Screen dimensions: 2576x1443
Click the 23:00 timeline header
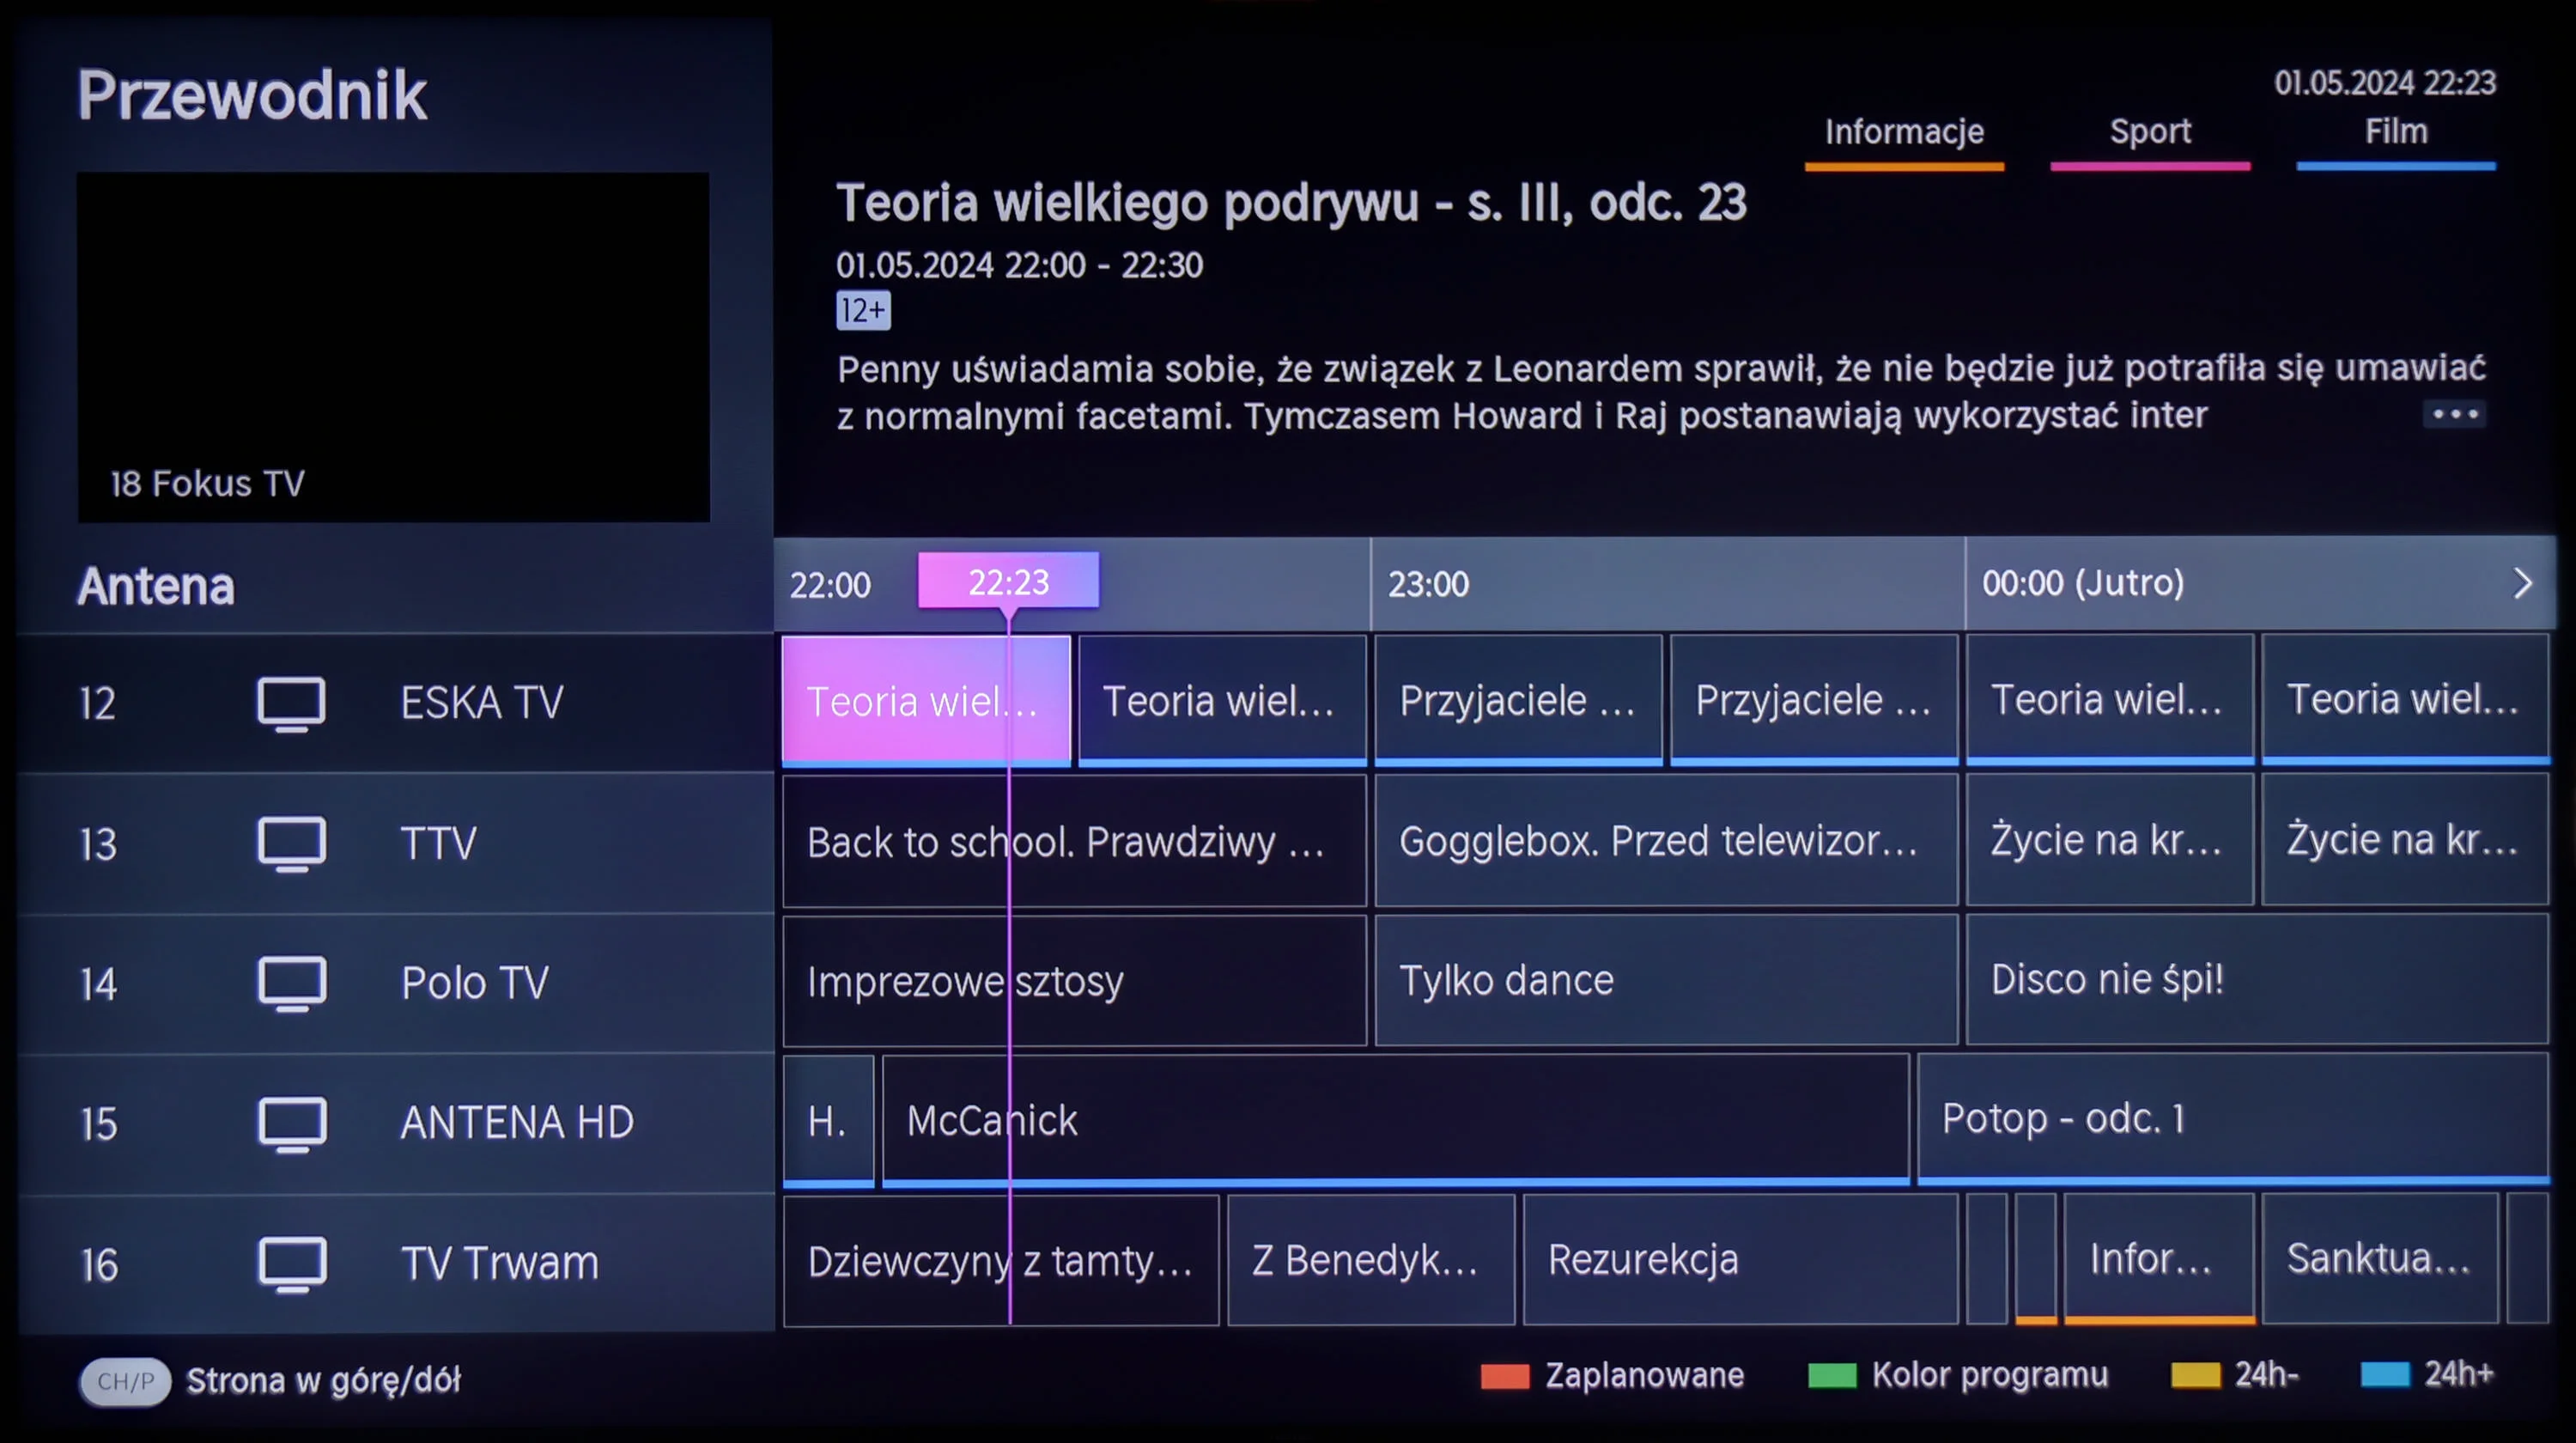point(1428,584)
